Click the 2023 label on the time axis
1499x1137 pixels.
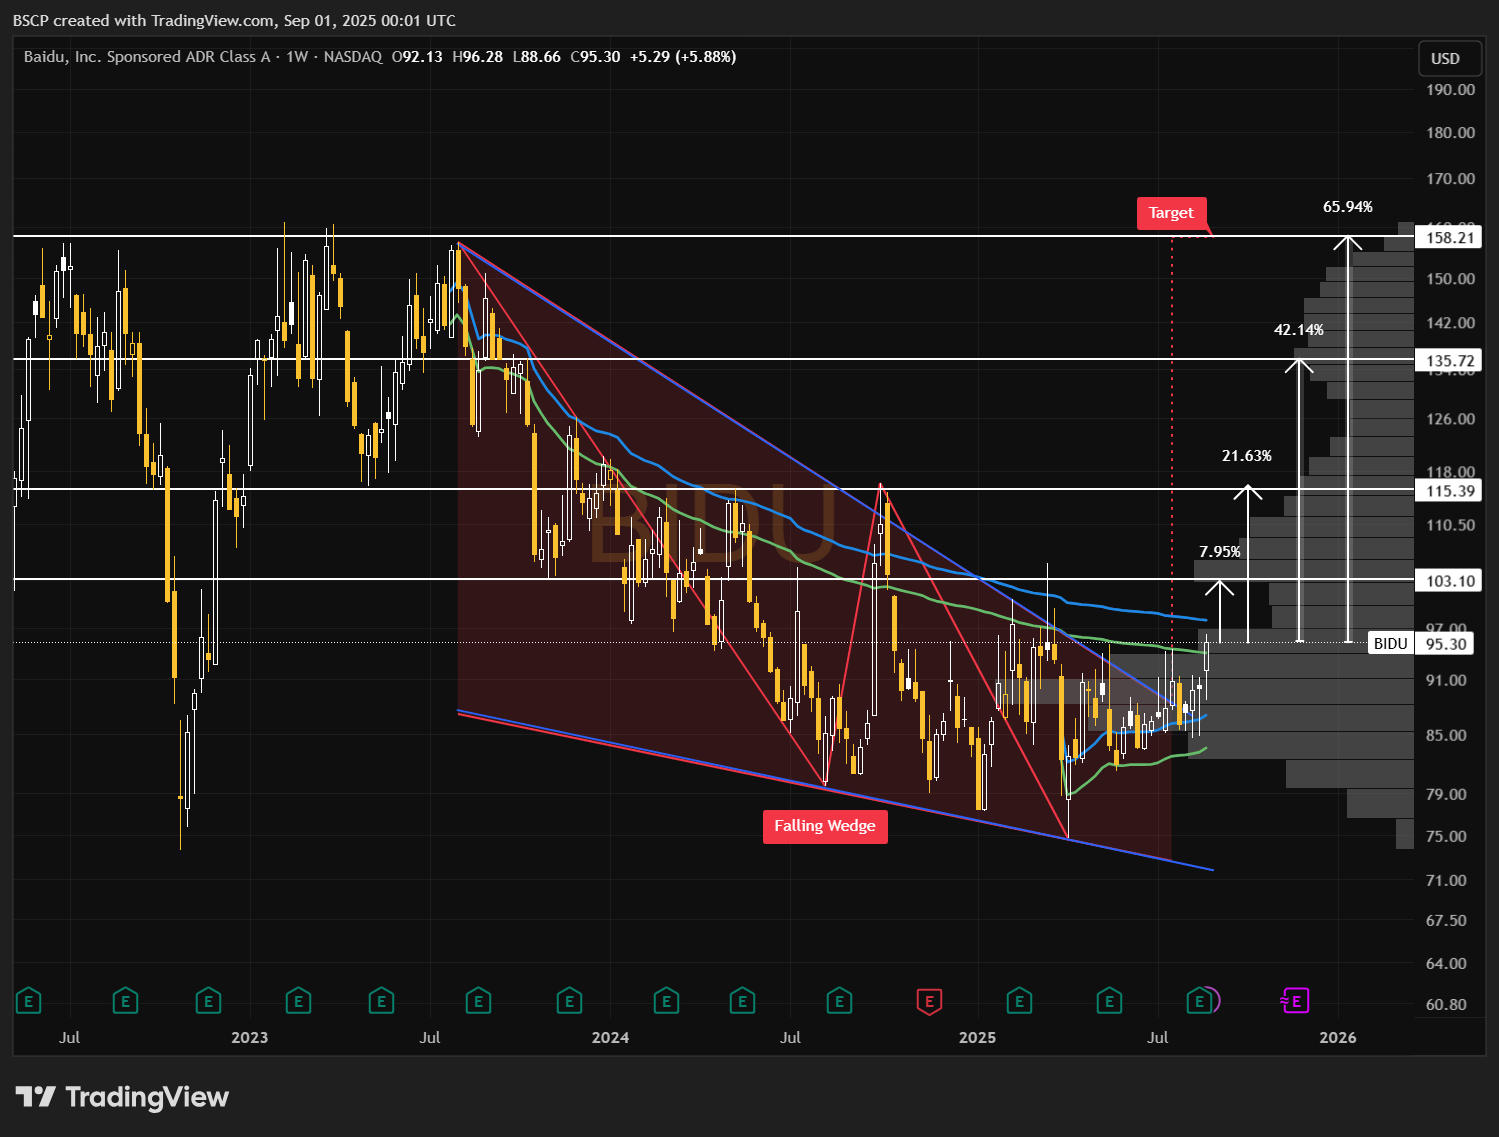(250, 1038)
